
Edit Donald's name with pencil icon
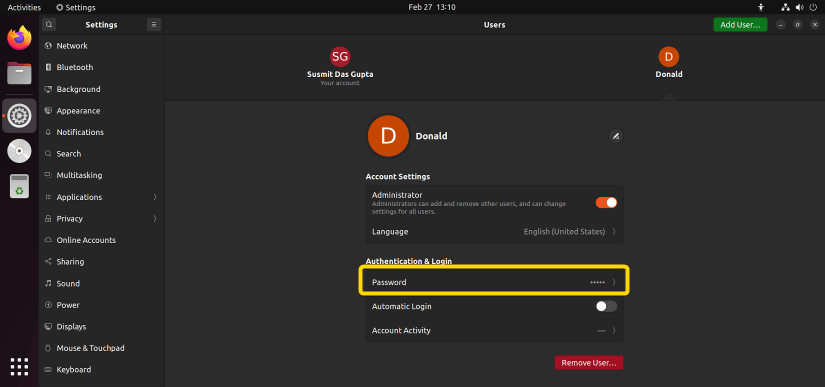click(616, 136)
